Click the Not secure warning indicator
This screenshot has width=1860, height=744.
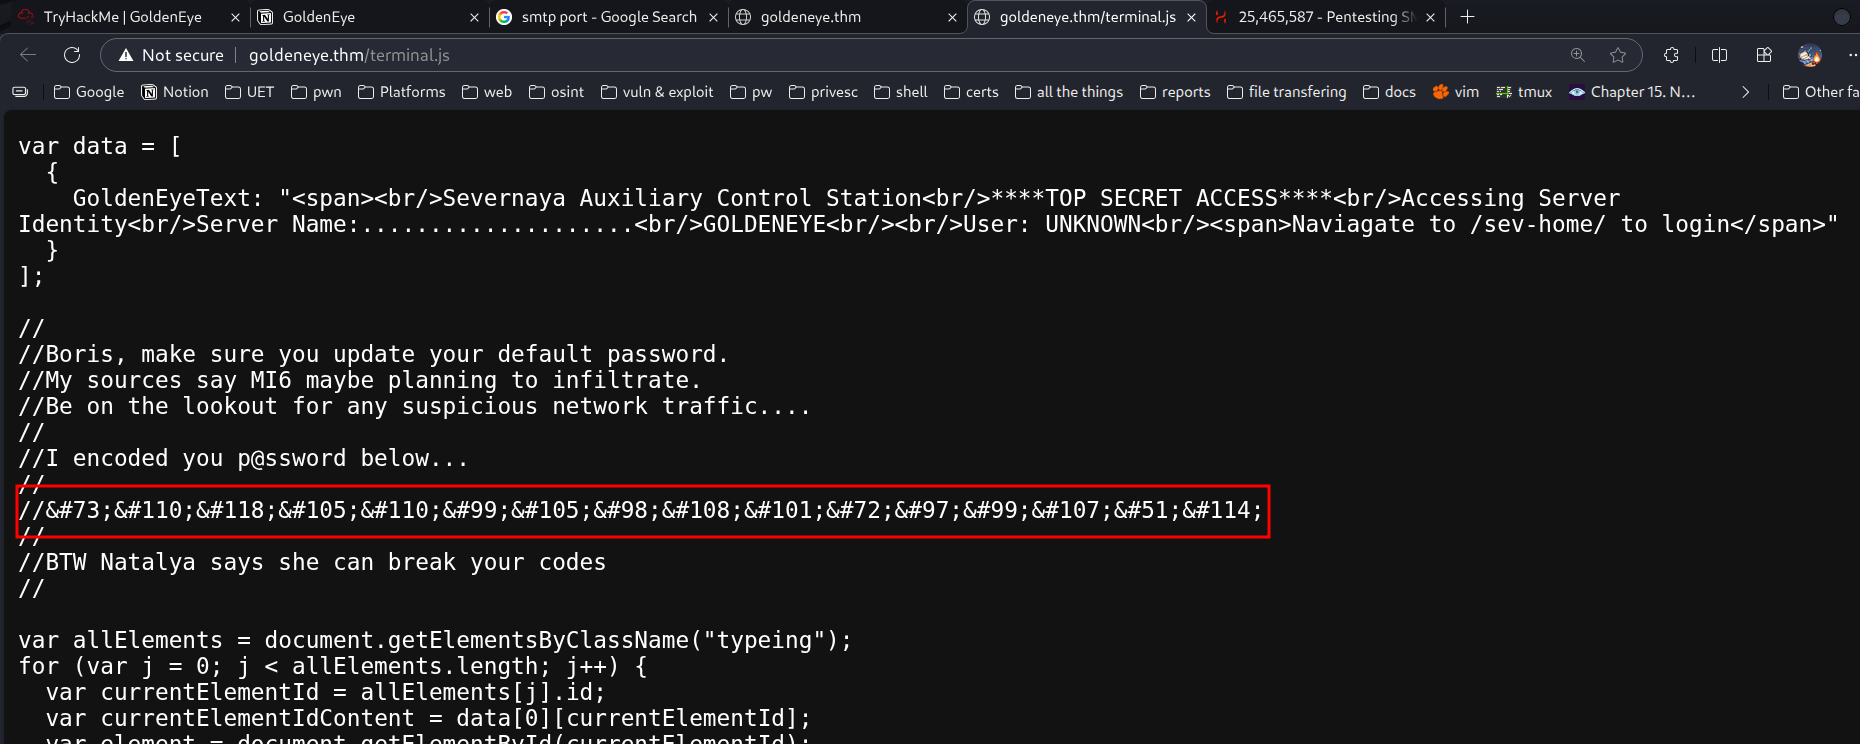(x=171, y=55)
